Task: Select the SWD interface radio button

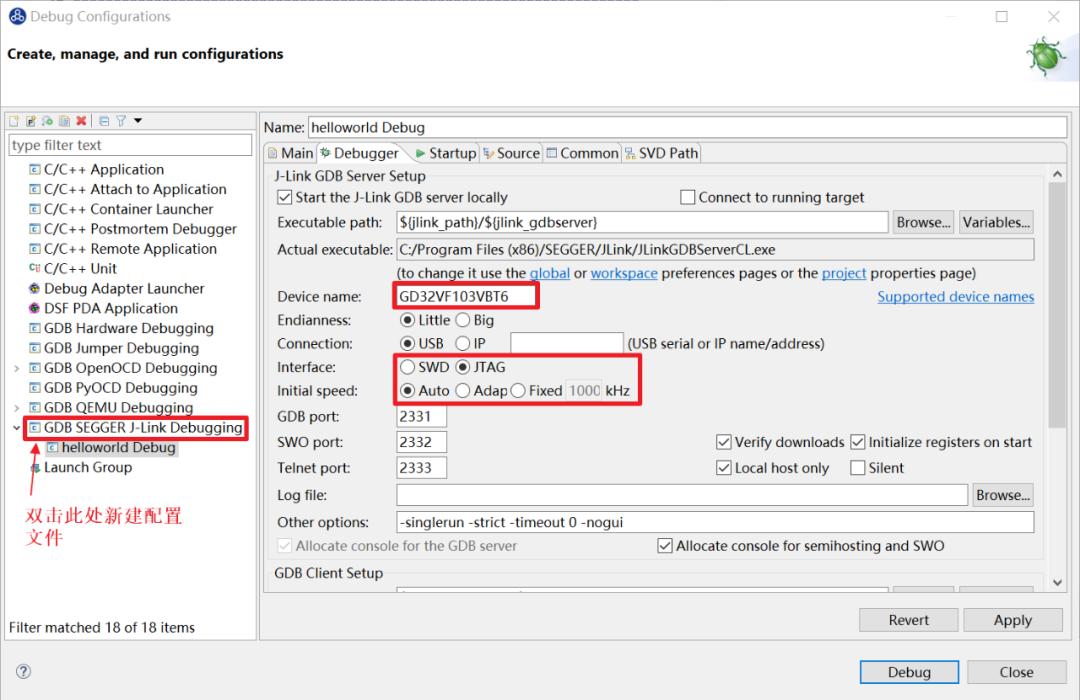Action: [x=407, y=367]
